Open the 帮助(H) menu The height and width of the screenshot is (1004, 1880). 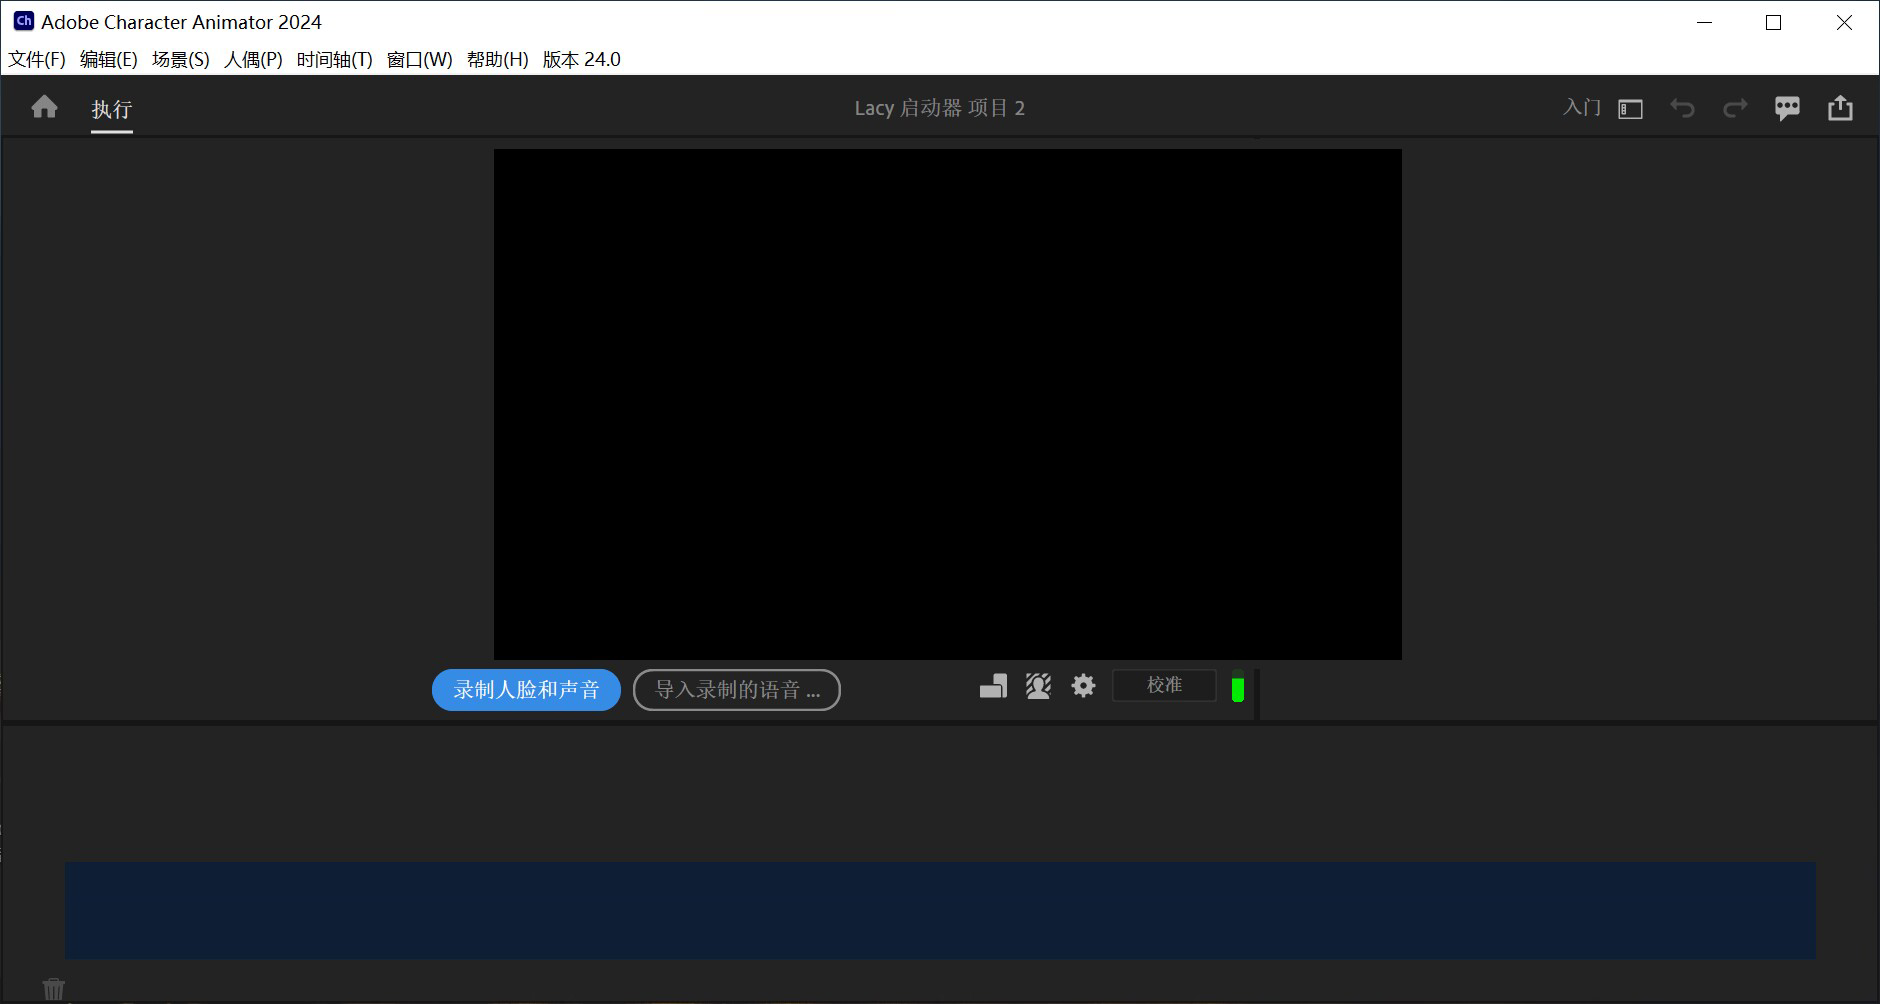(x=498, y=59)
